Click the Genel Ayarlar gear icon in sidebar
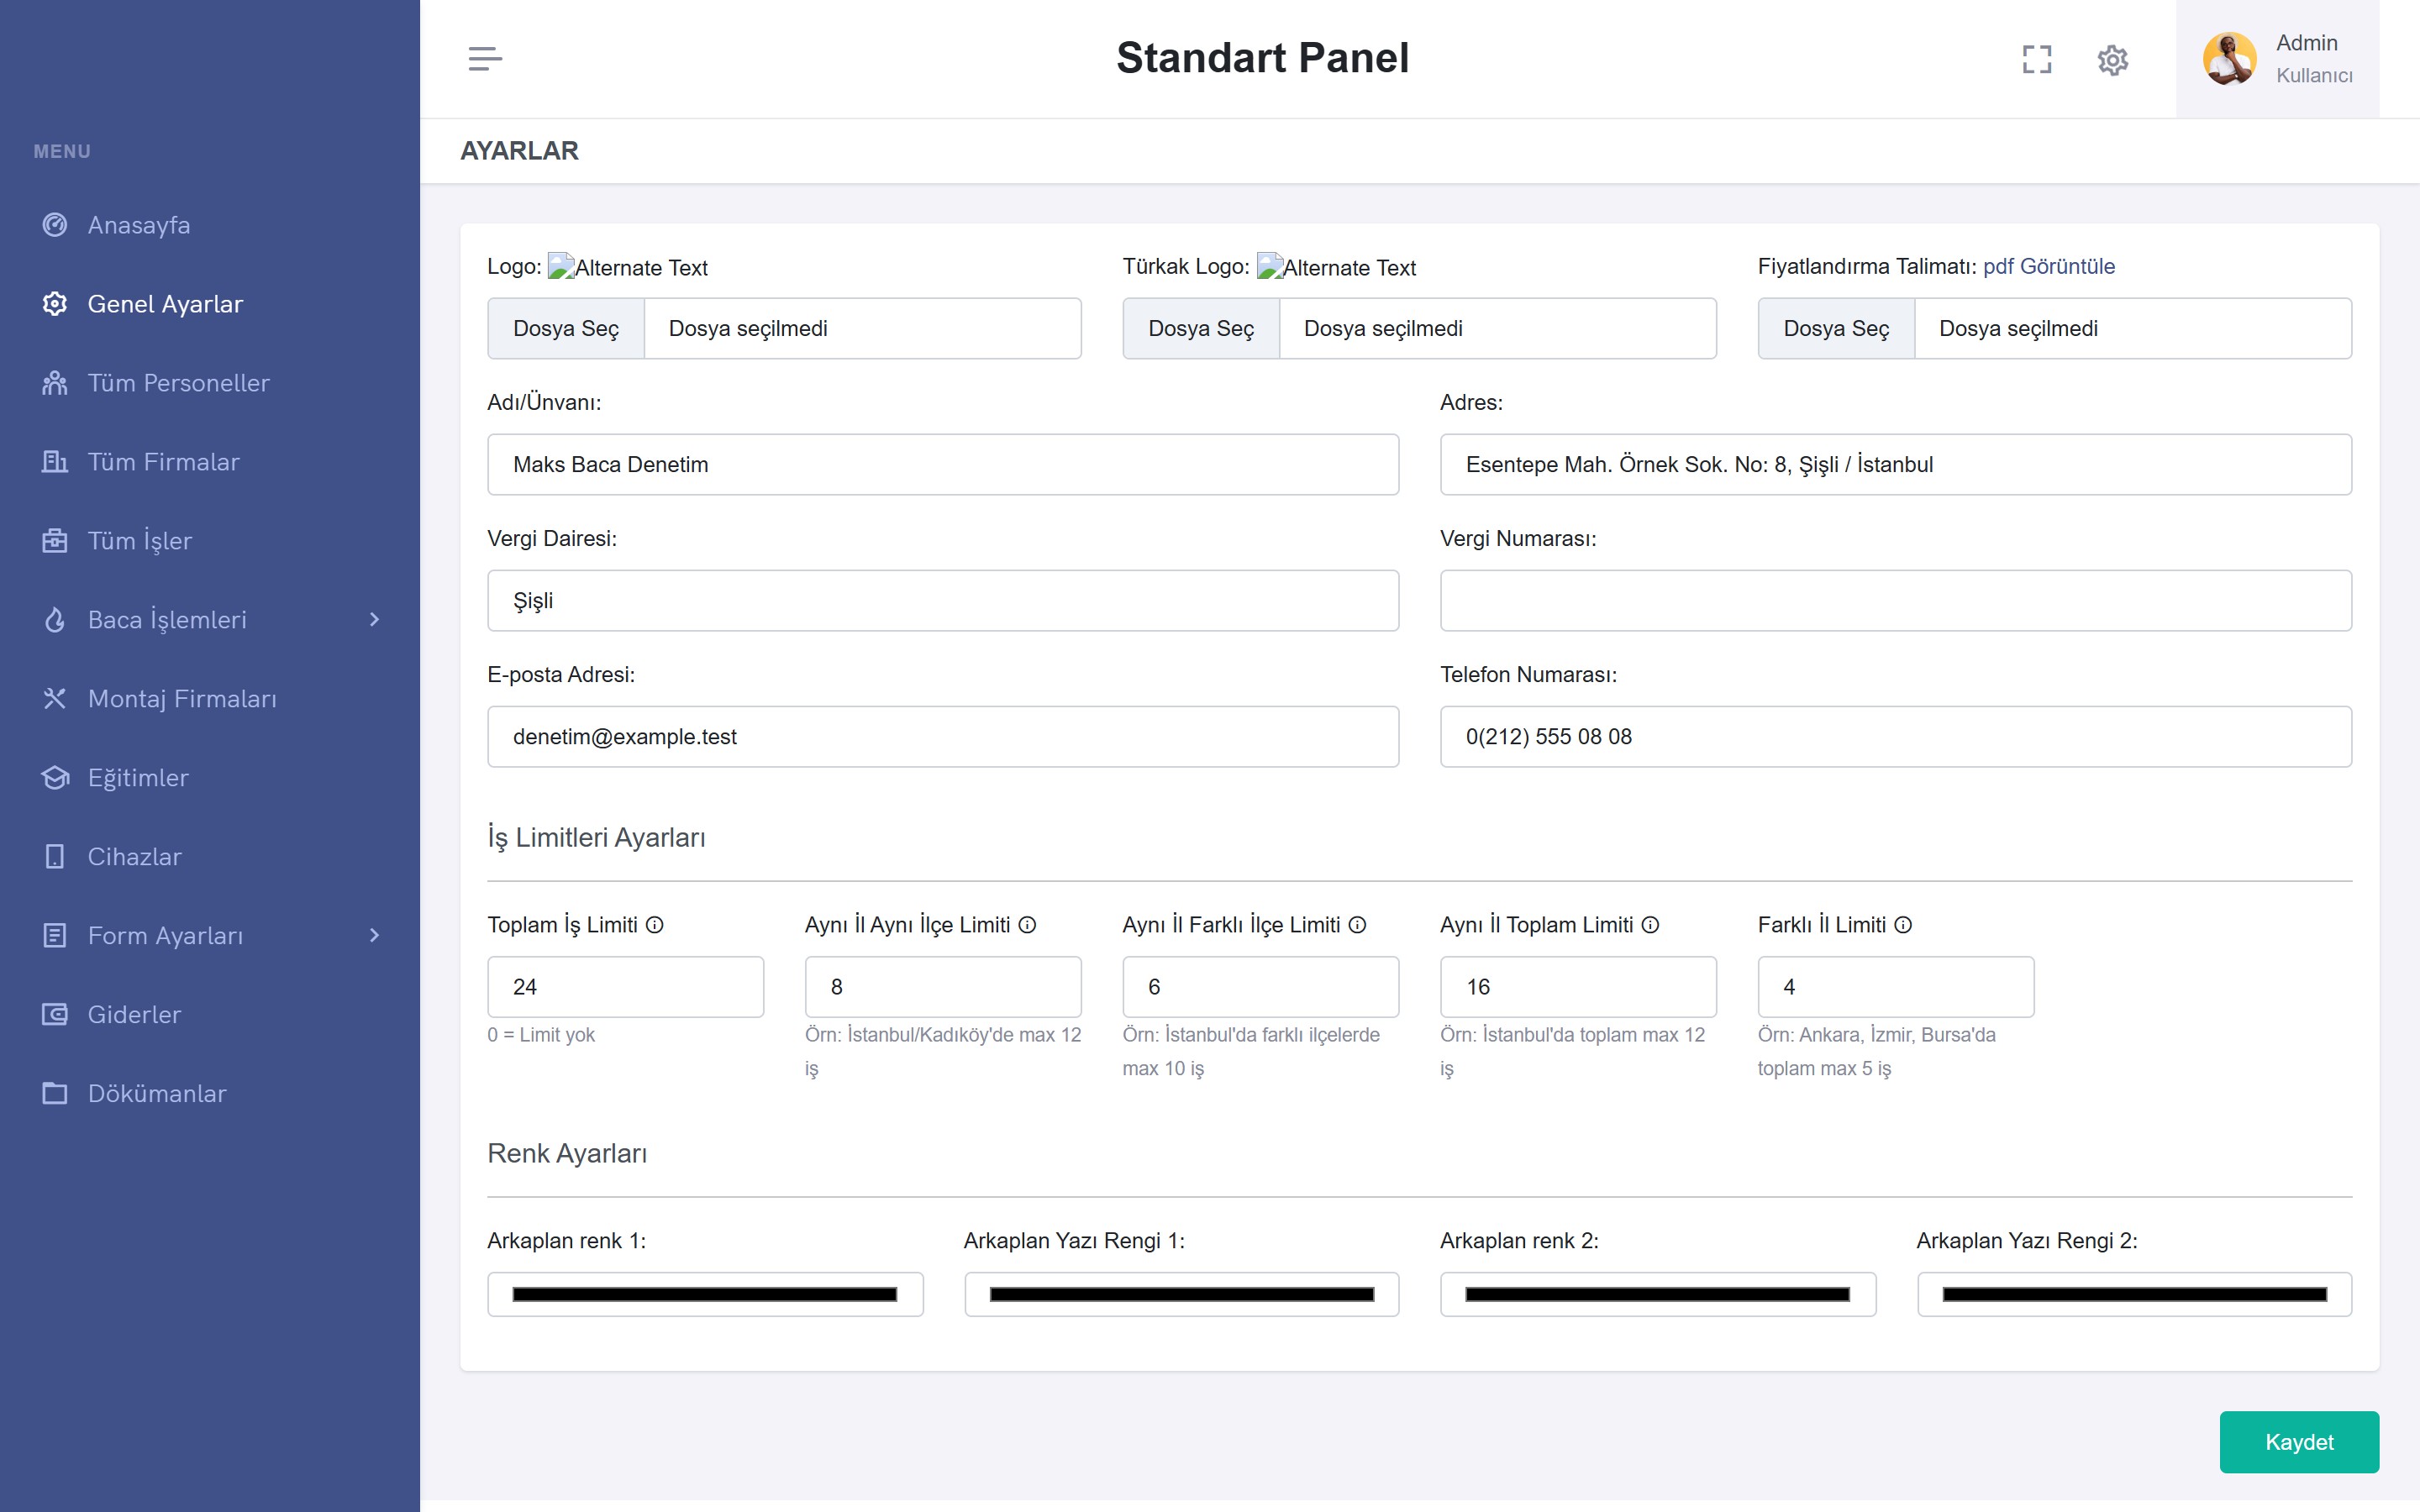 tap(55, 303)
